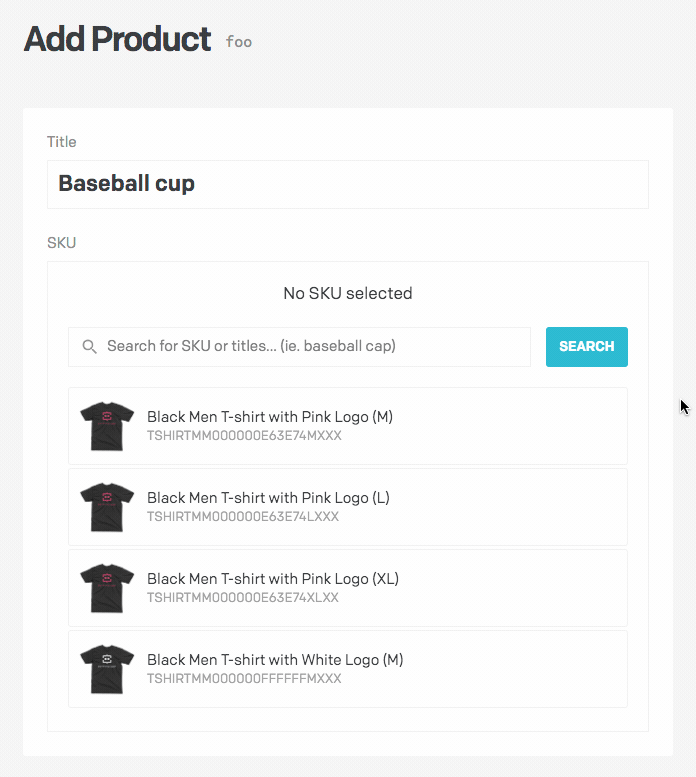Select Black Men T-shirt with Pink Logo (M)
Image resolution: width=696 pixels, height=777 pixels.
pos(348,426)
